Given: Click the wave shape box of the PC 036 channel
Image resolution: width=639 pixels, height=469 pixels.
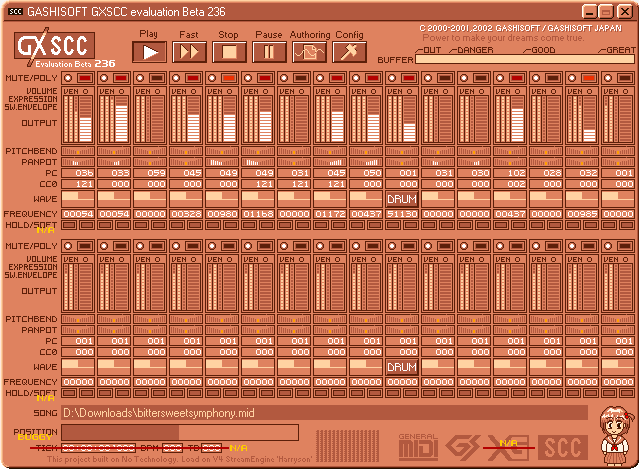Looking at the screenshot, I should click(x=78, y=199).
